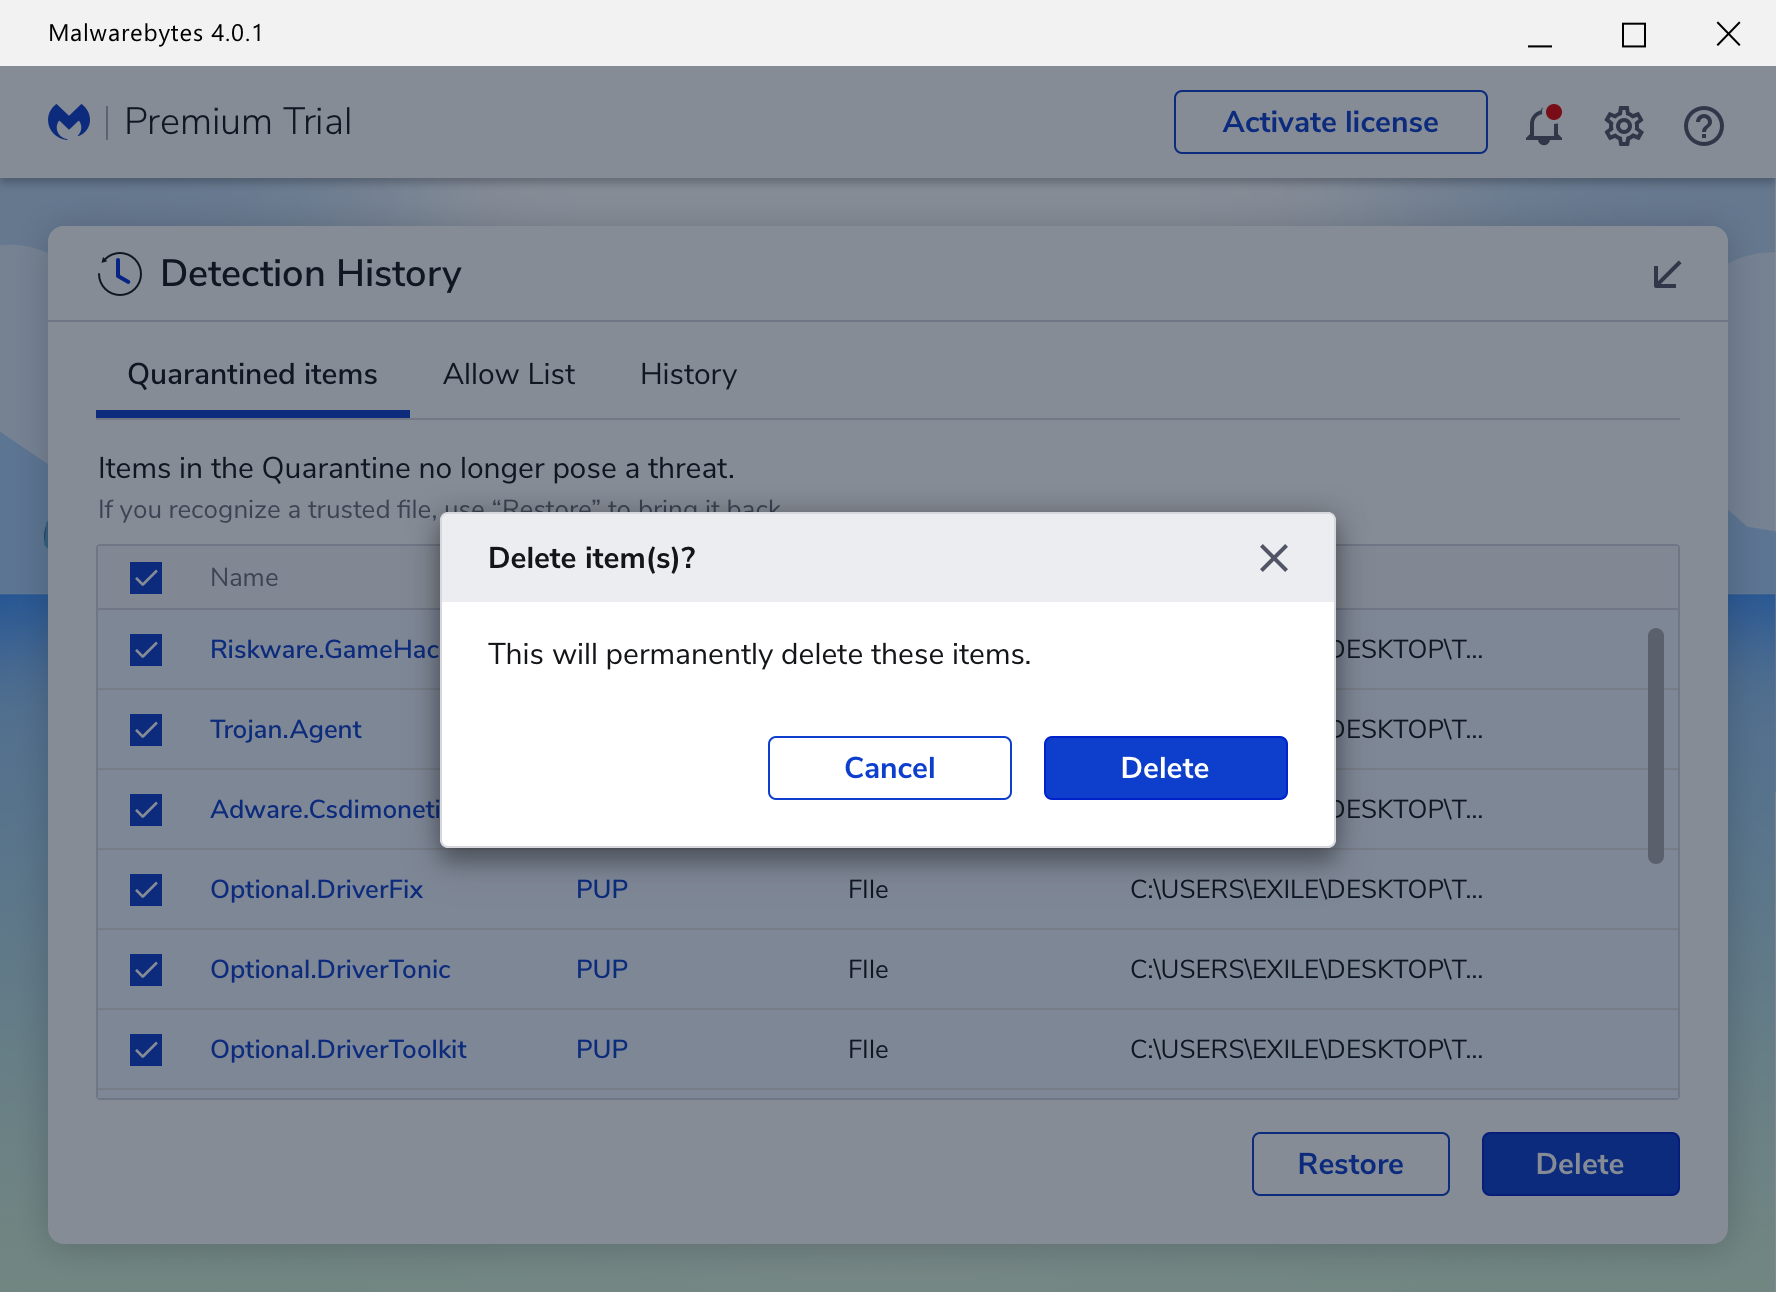Close the Malwarebytes window
The image size is (1776, 1292).
pos(1728,34)
